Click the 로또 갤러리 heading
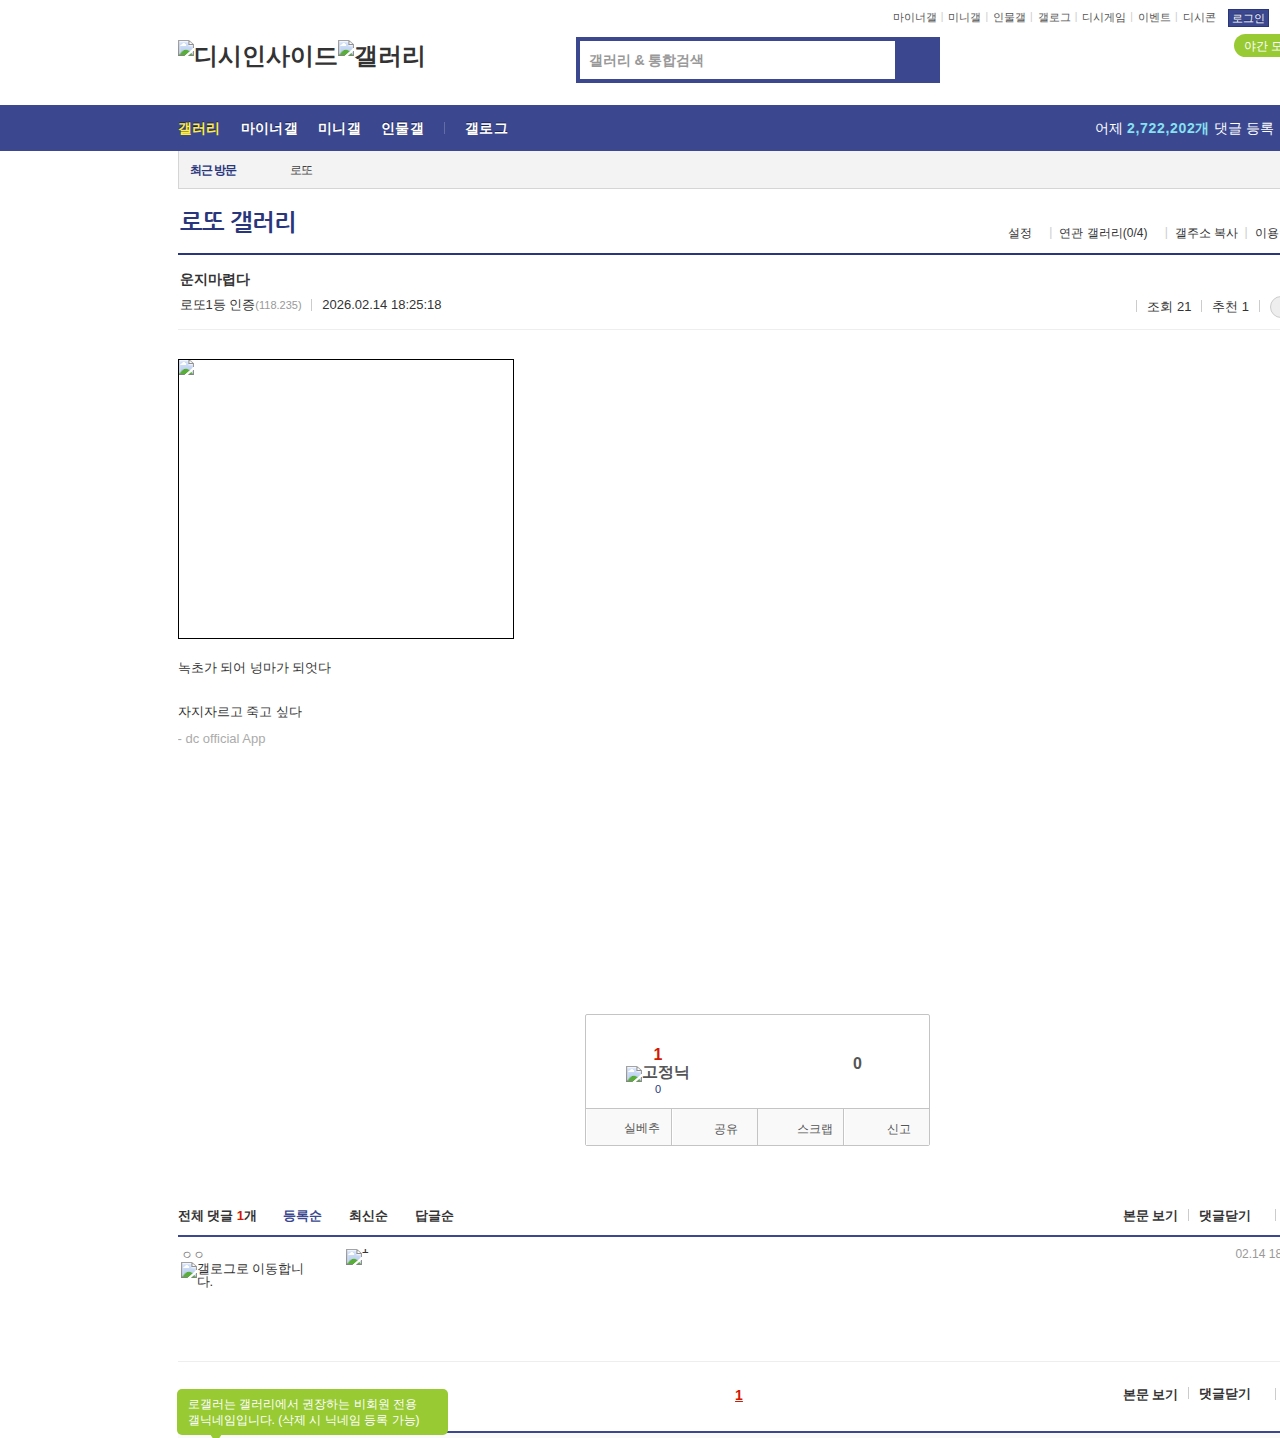 238,221
